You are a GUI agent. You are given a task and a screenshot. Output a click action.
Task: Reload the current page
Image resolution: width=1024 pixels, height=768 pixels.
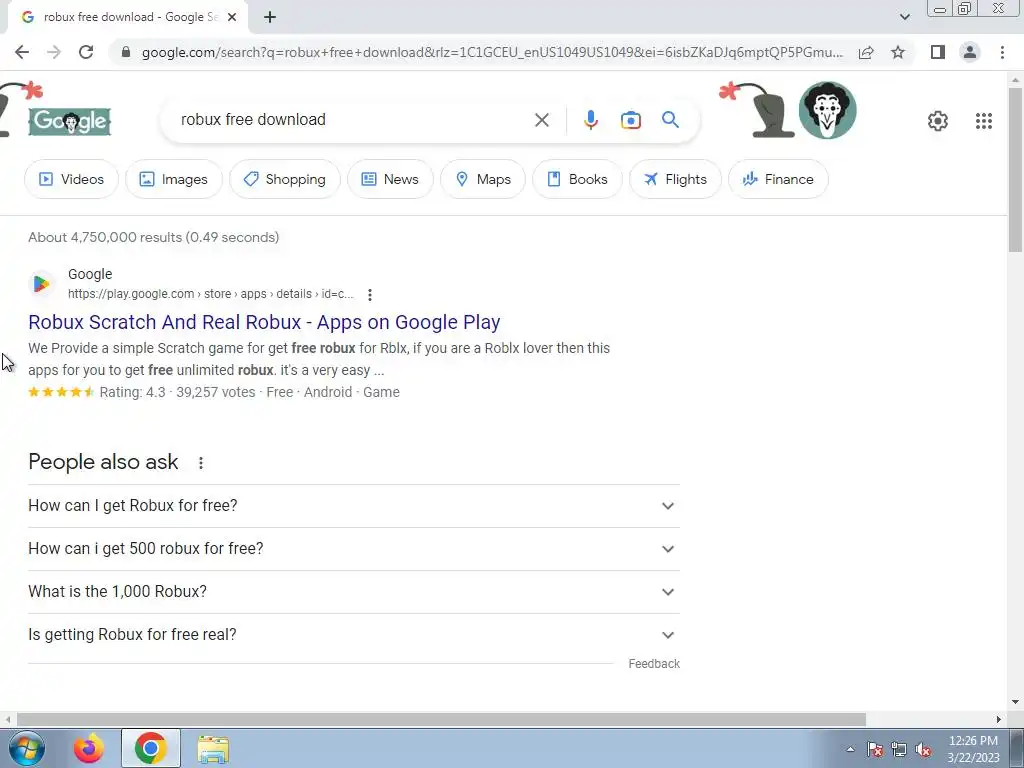click(86, 52)
